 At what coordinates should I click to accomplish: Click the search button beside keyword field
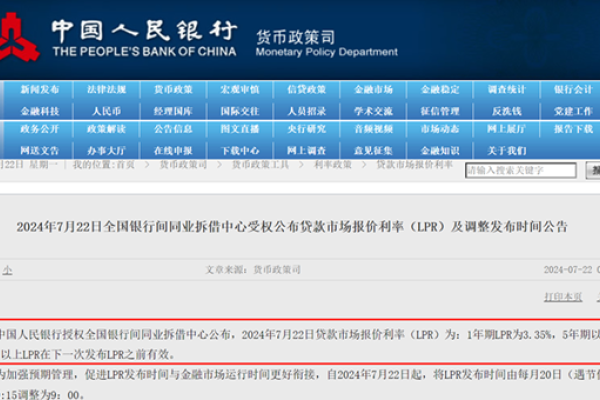(x=593, y=170)
